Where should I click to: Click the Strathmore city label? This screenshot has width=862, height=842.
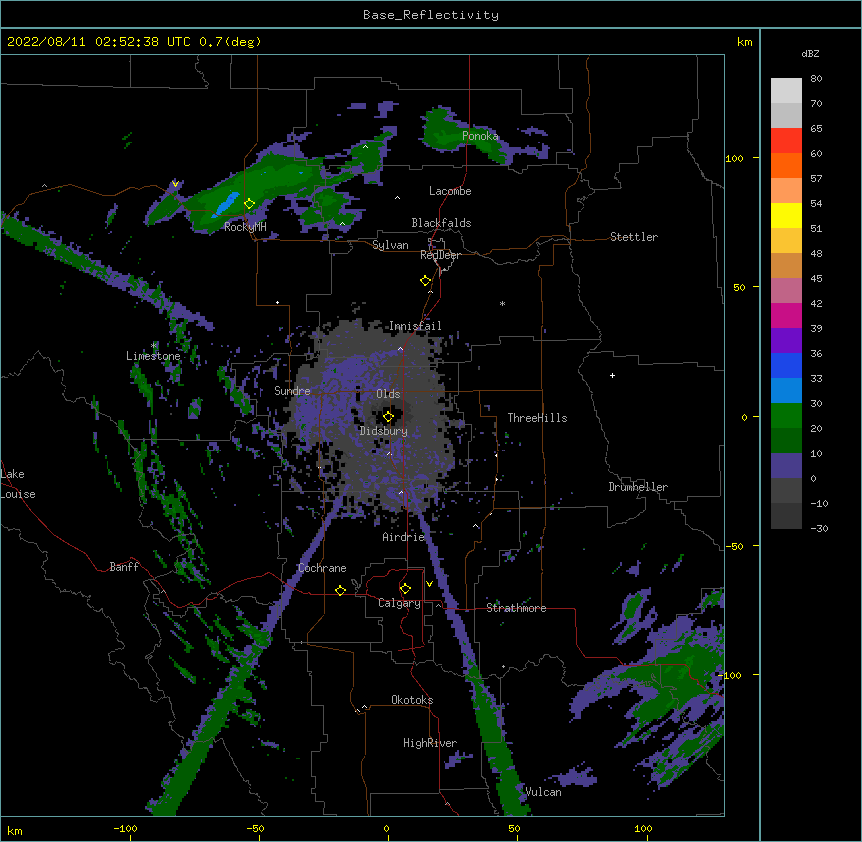pyautogui.click(x=516, y=608)
